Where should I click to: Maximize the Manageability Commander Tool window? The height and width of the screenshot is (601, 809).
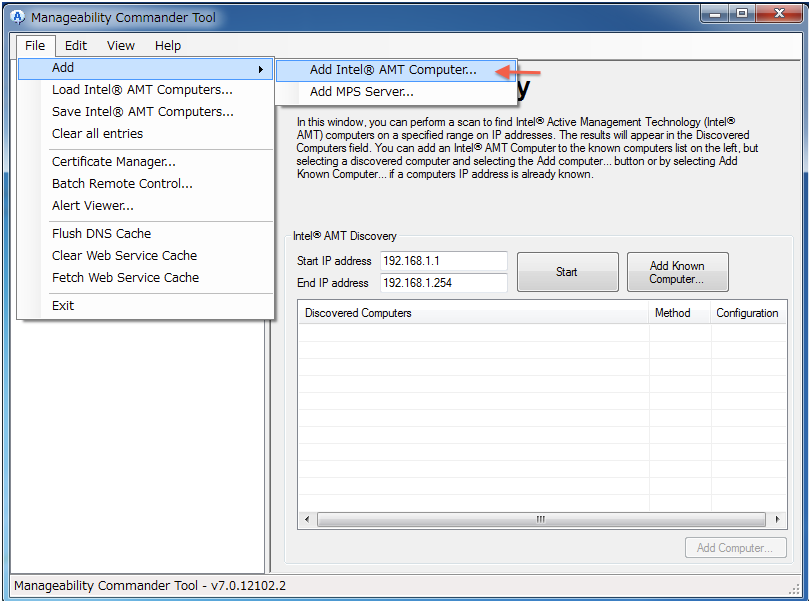coord(742,14)
